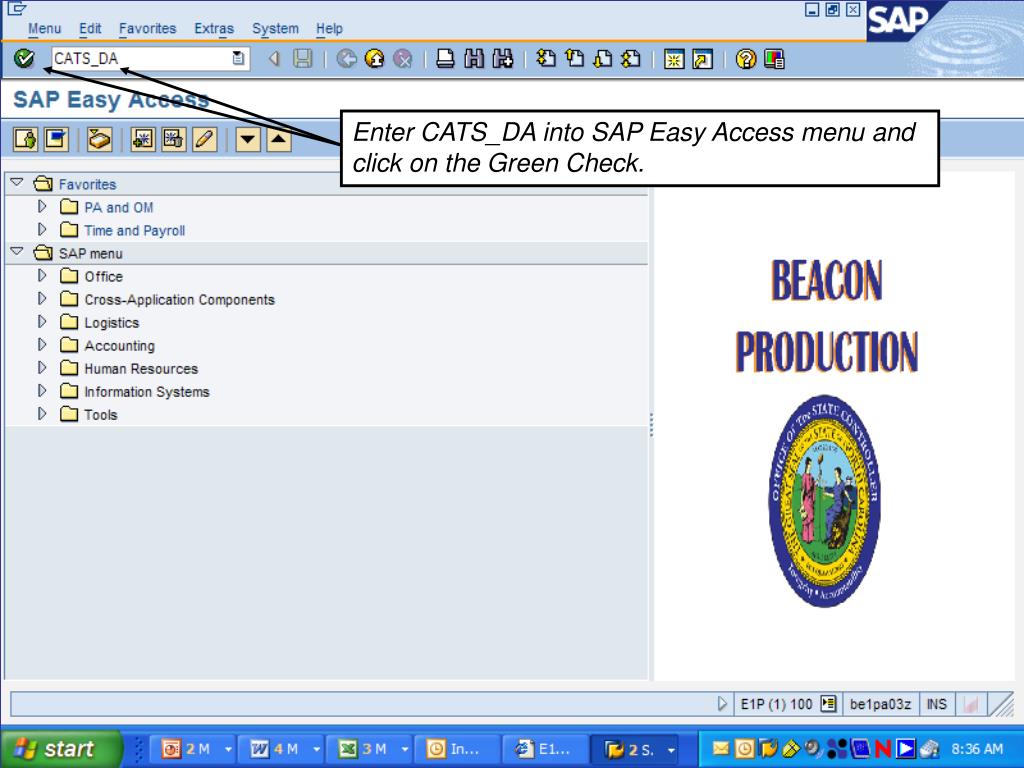Viewport: 1024px width, 768px height.
Task: Click the Find binoculars icon
Action: [x=474, y=59]
